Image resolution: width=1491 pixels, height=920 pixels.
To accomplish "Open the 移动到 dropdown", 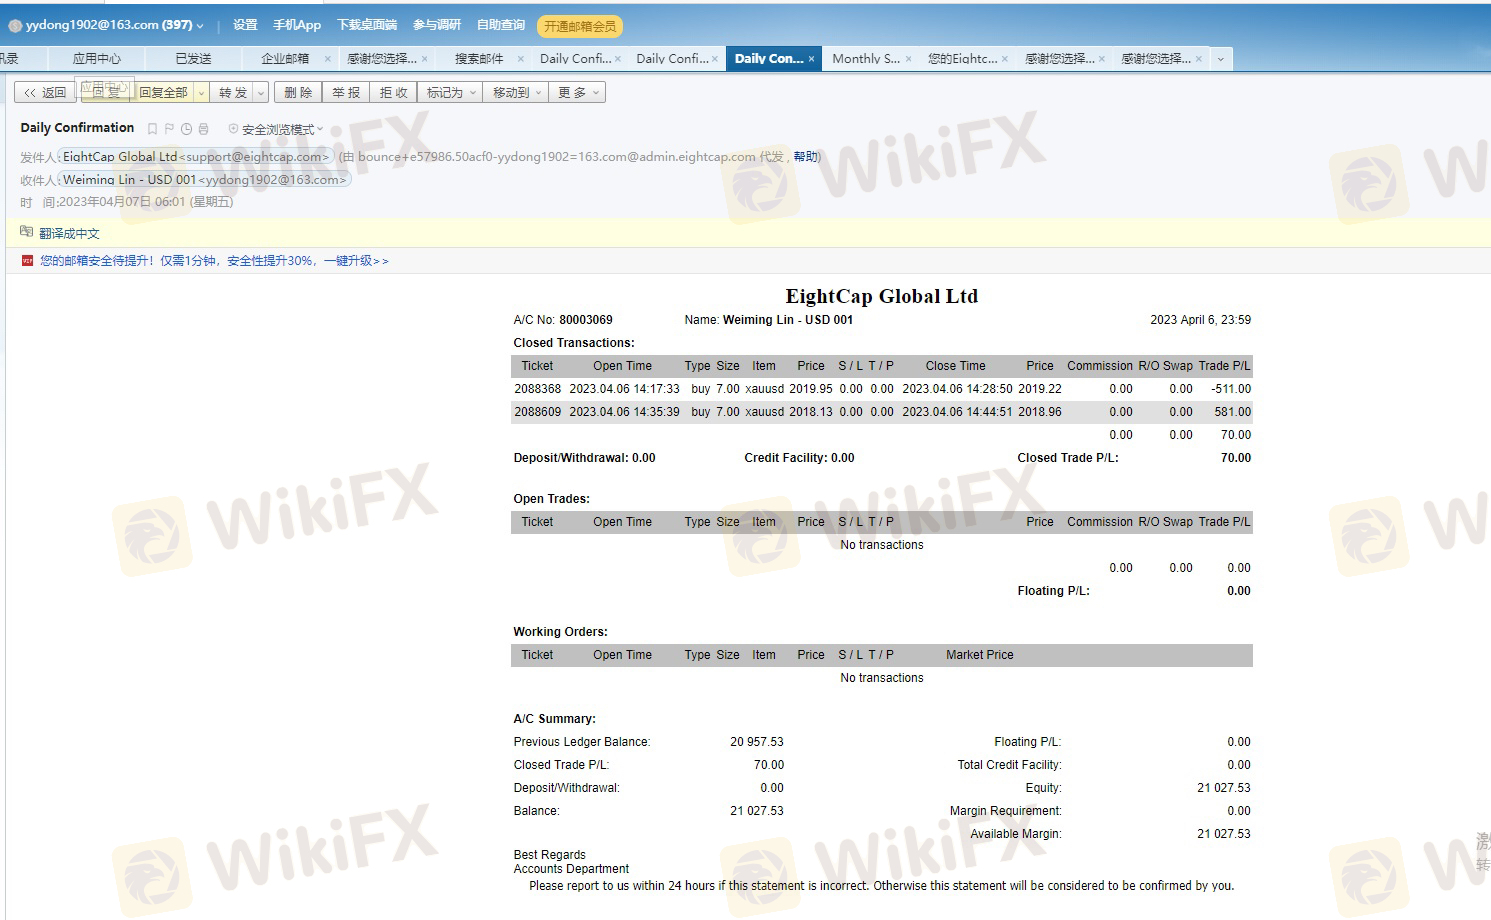I will click(516, 93).
